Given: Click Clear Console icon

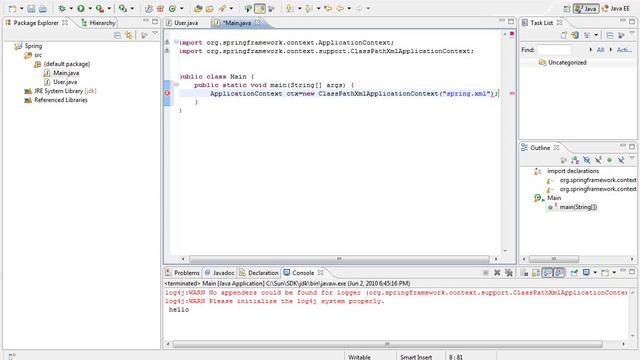Looking at the screenshot, I should 524,273.
